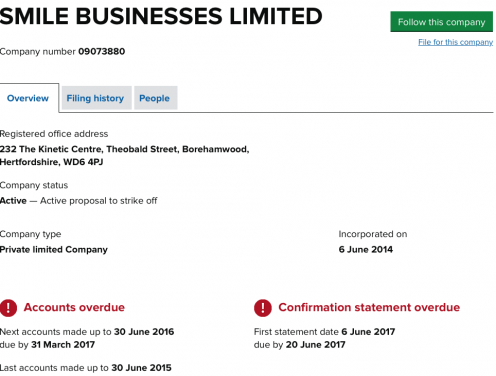Select company number 09073880
496x376 pixels.
tap(102, 51)
